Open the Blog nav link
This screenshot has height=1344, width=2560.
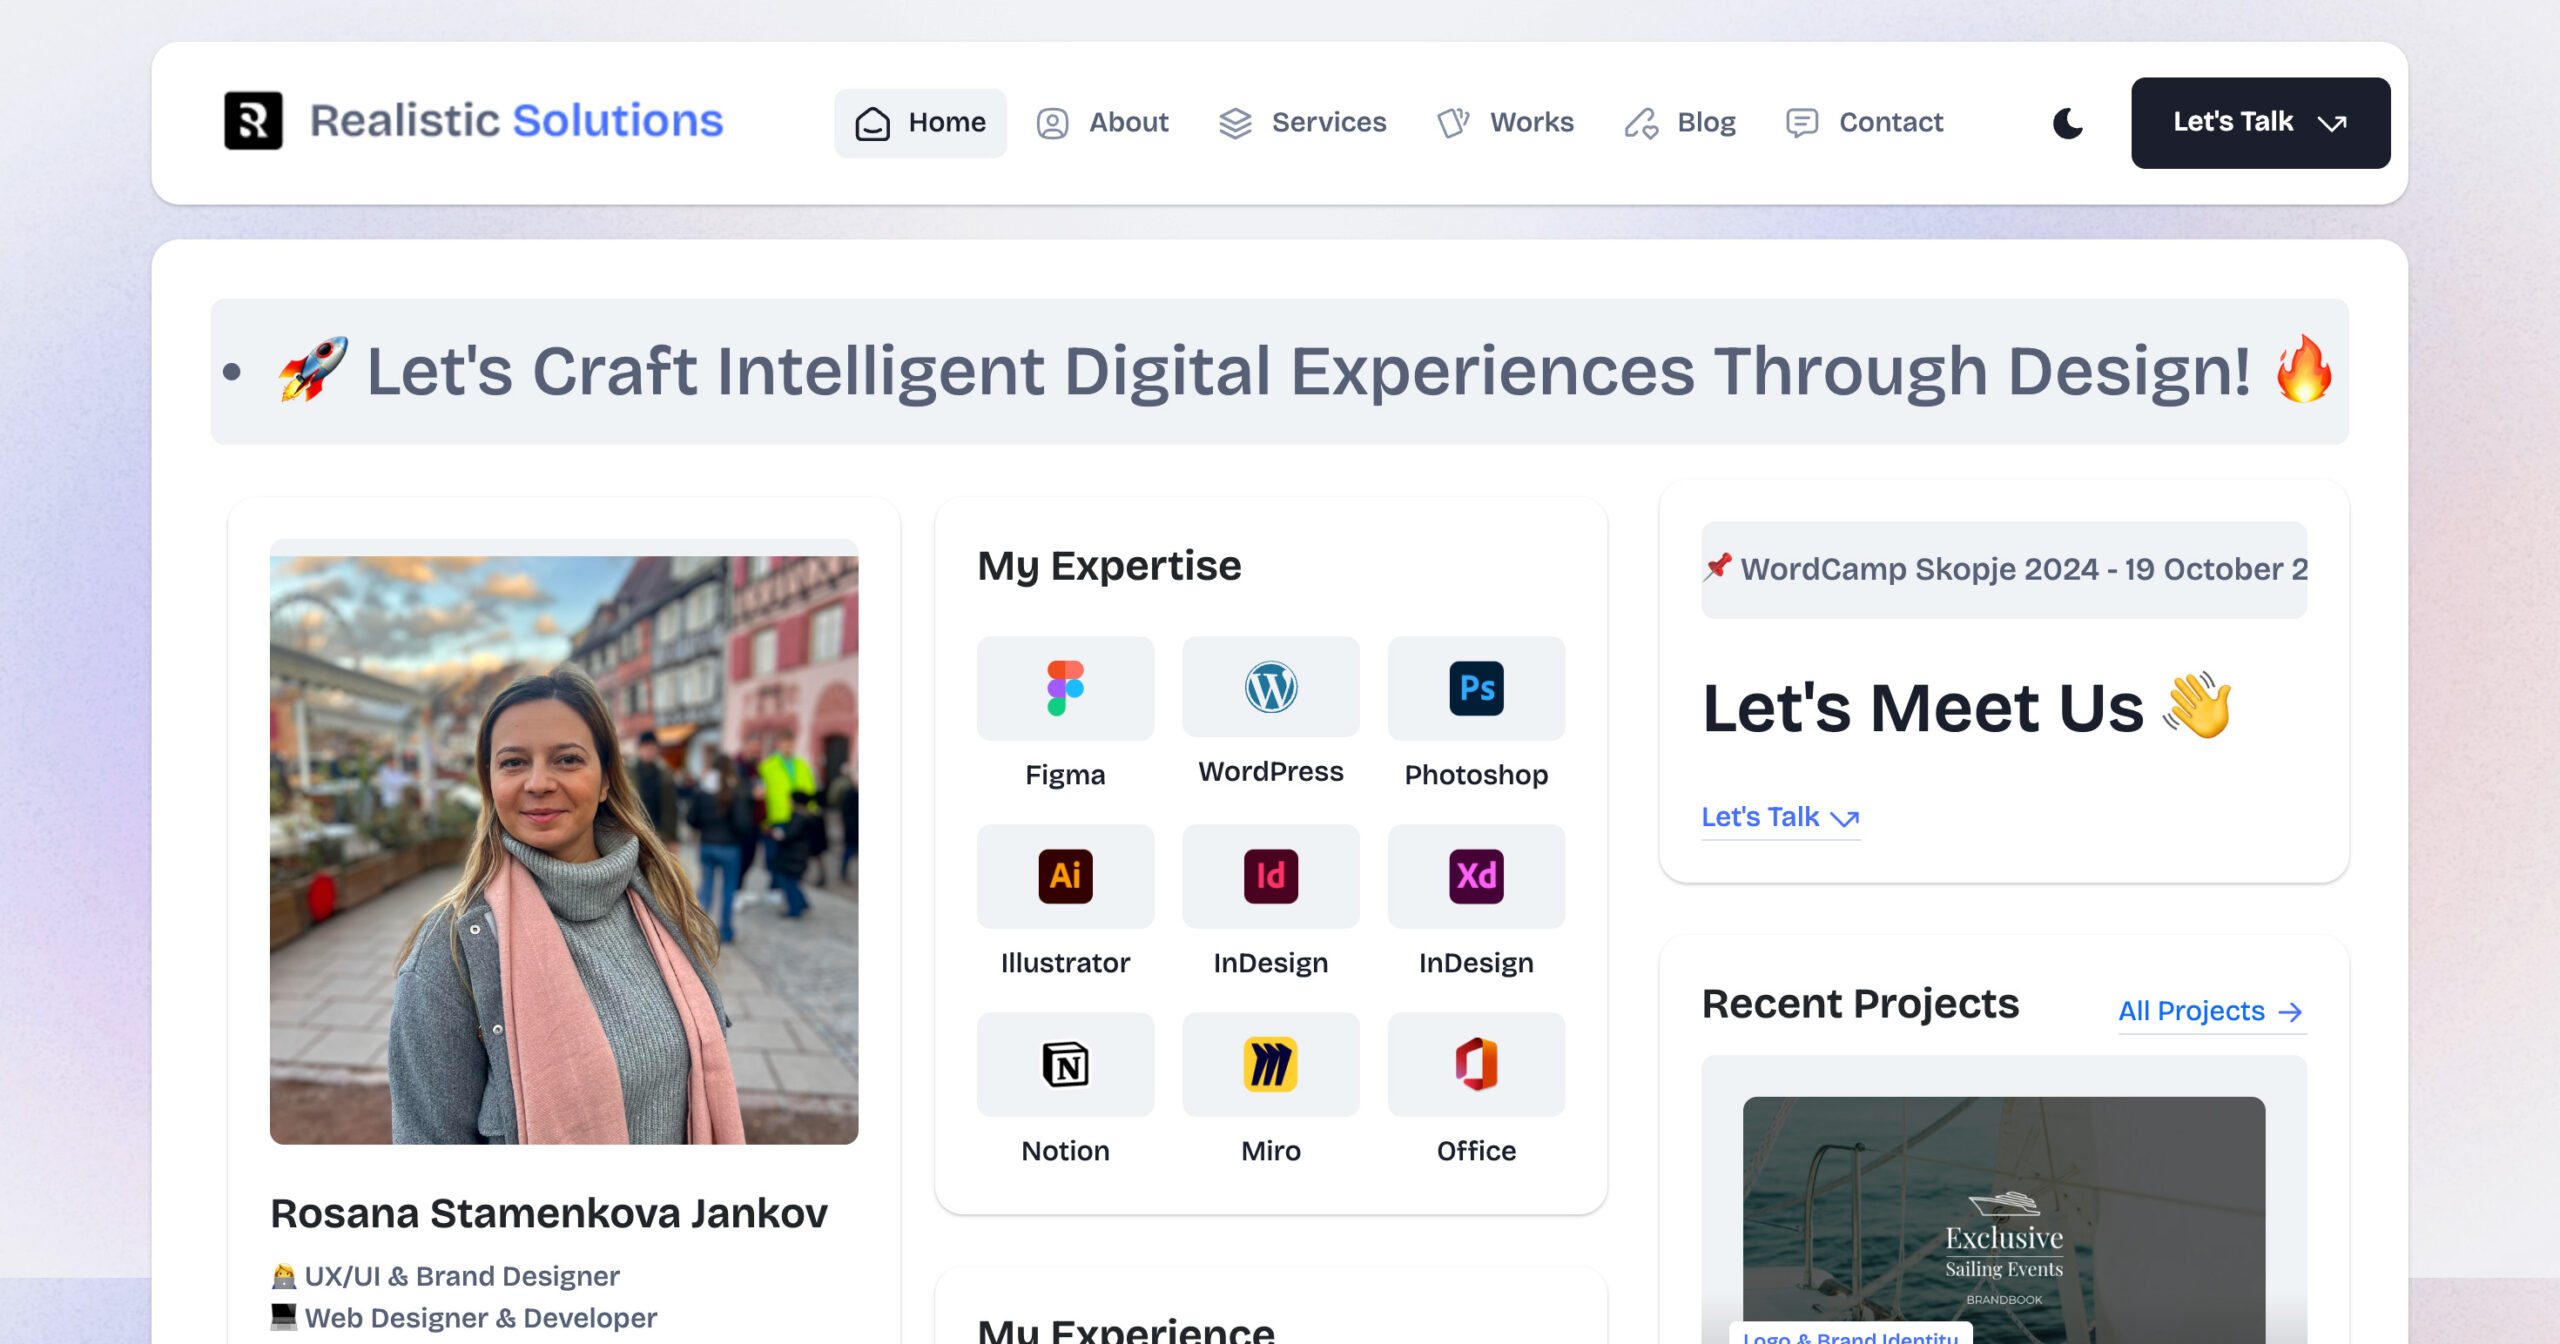tap(1680, 123)
